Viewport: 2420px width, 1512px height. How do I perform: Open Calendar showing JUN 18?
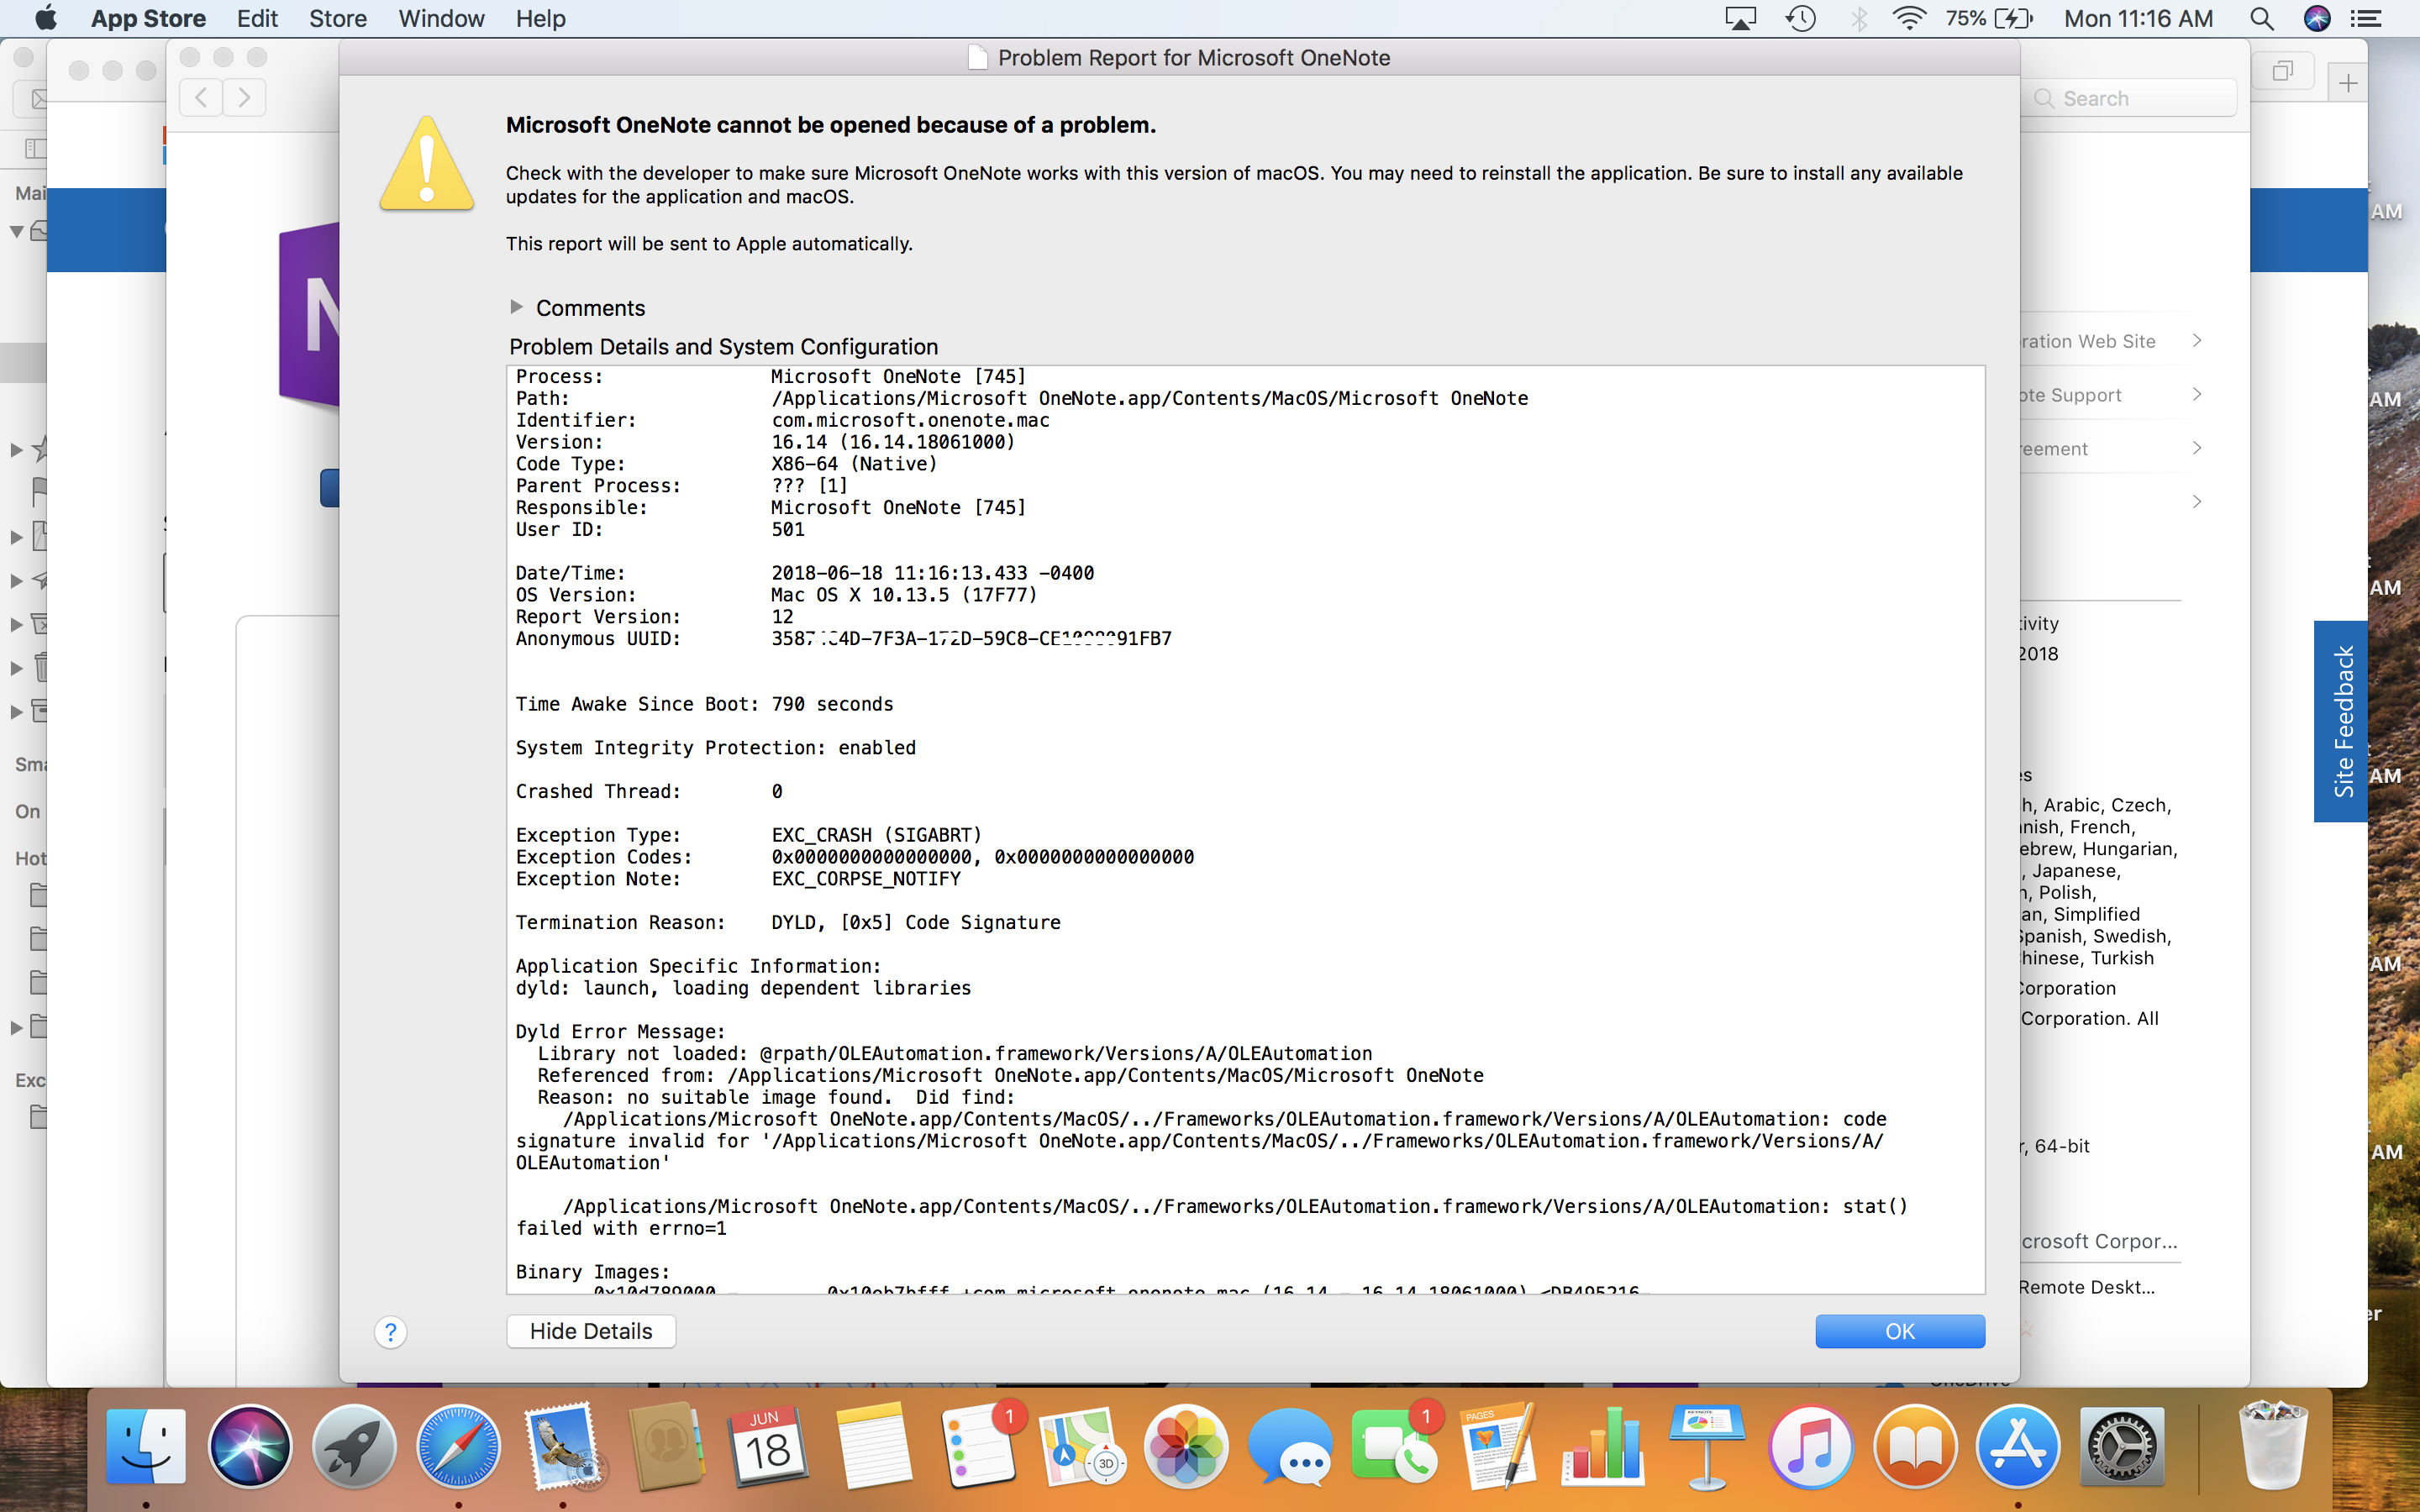769,1447
